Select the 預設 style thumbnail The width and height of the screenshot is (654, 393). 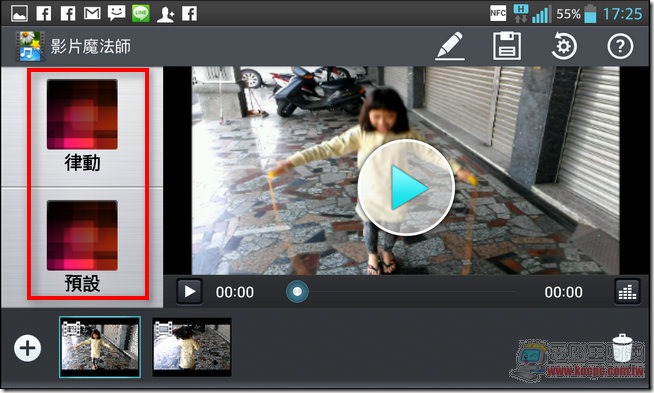point(82,235)
